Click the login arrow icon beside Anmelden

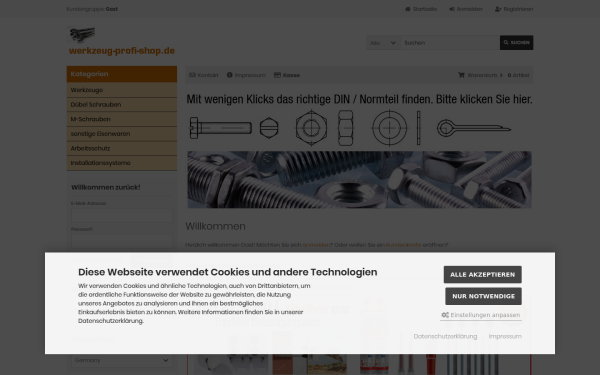click(x=452, y=9)
